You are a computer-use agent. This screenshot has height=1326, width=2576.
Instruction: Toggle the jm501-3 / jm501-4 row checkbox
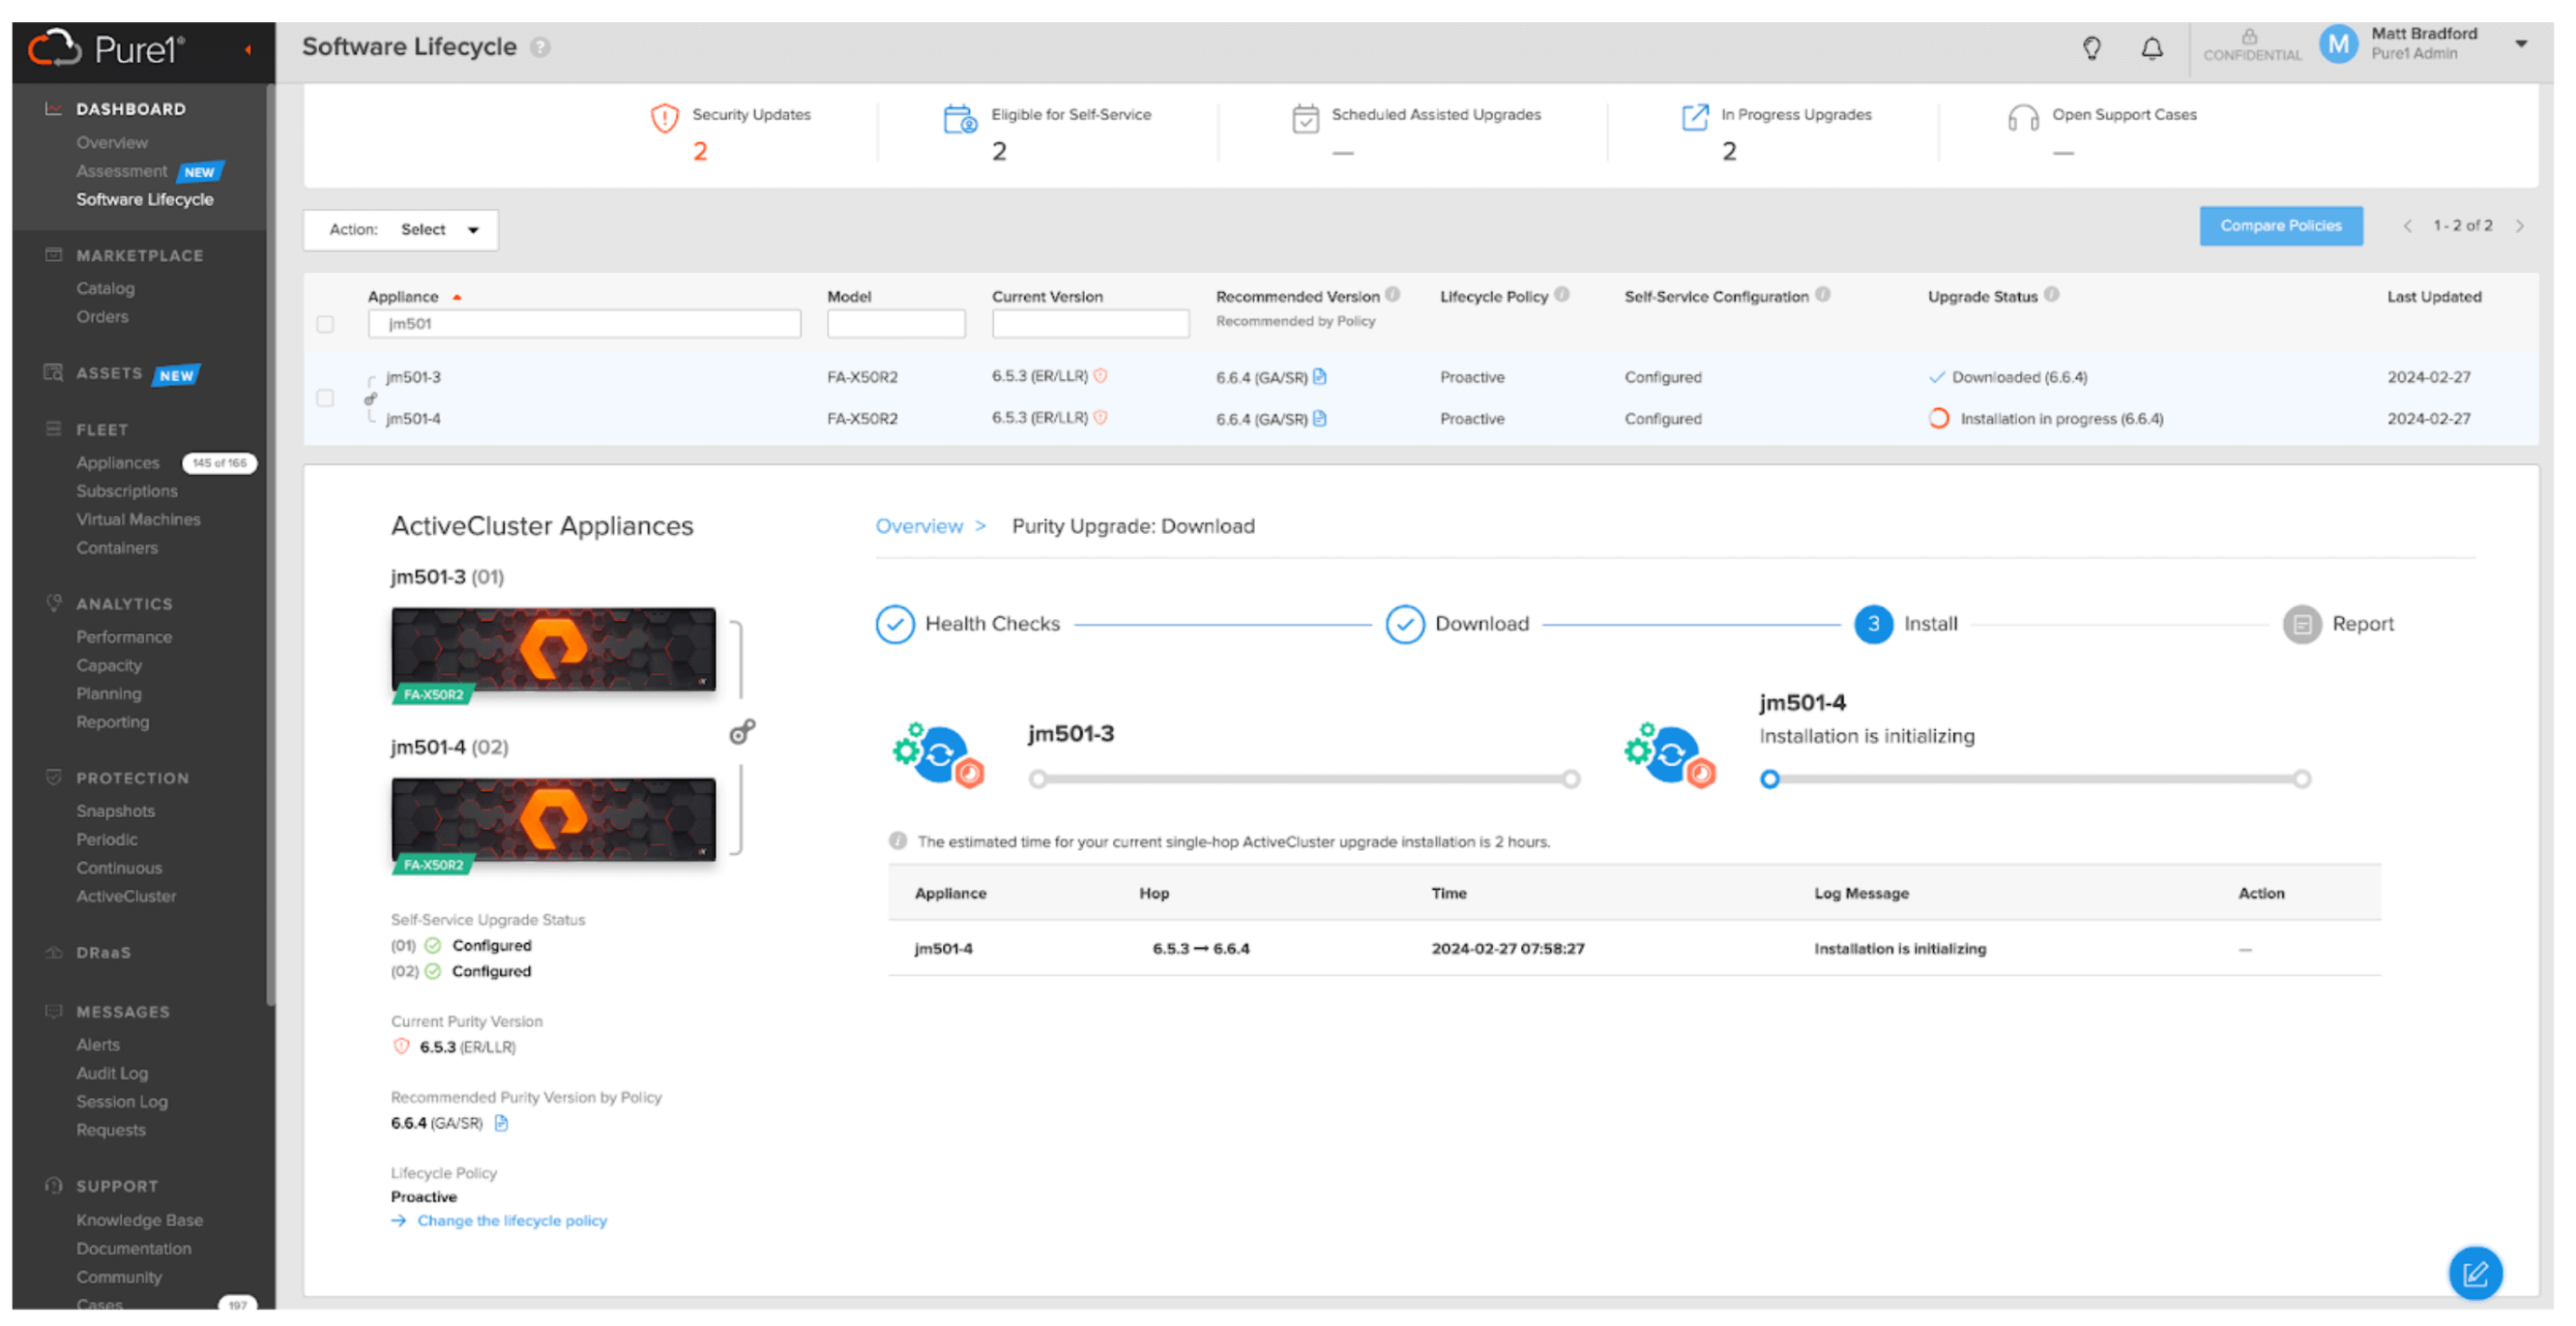[325, 398]
